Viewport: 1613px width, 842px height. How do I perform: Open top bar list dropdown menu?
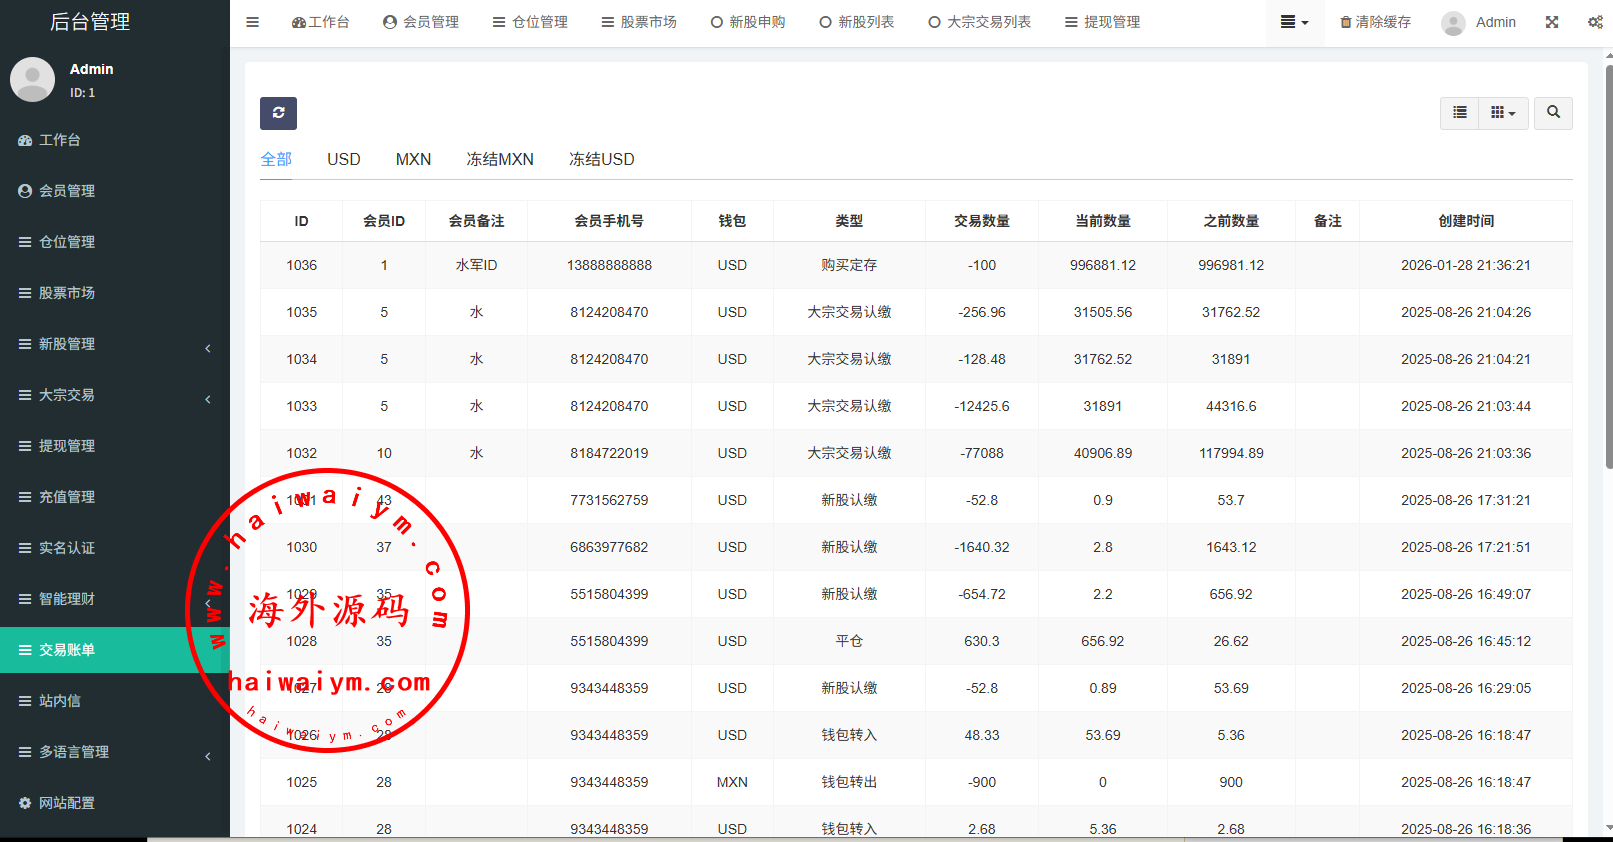click(x=1294, y=22)
